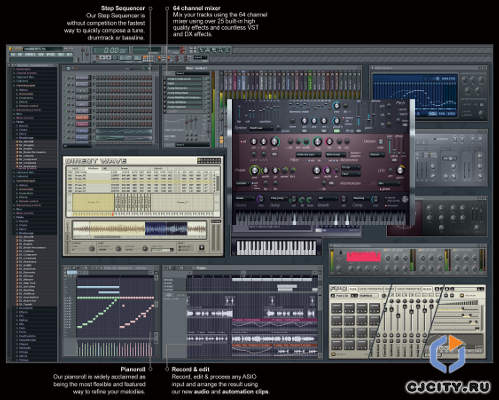Open the FILE menu

[13, 54]
